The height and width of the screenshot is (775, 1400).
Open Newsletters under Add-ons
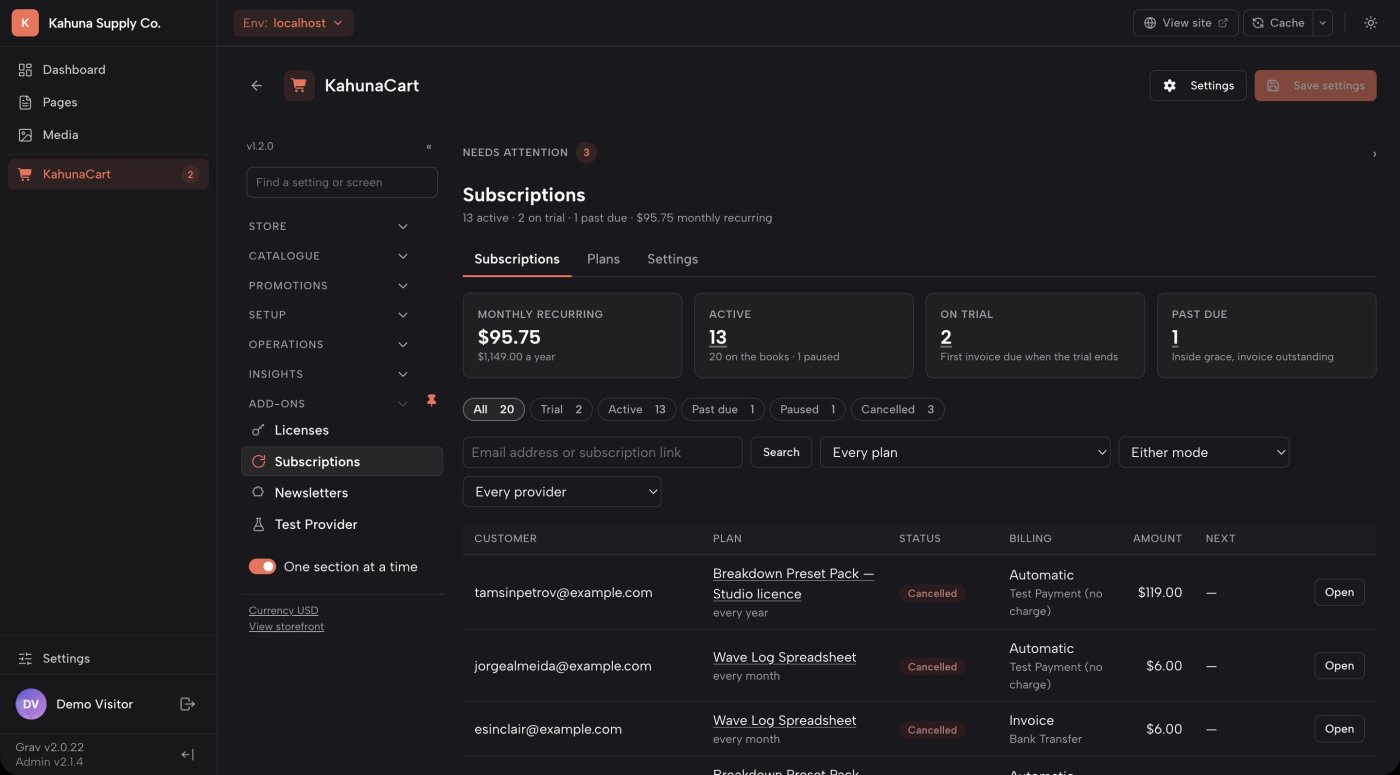pyautogui.click(x=342, y=493)
